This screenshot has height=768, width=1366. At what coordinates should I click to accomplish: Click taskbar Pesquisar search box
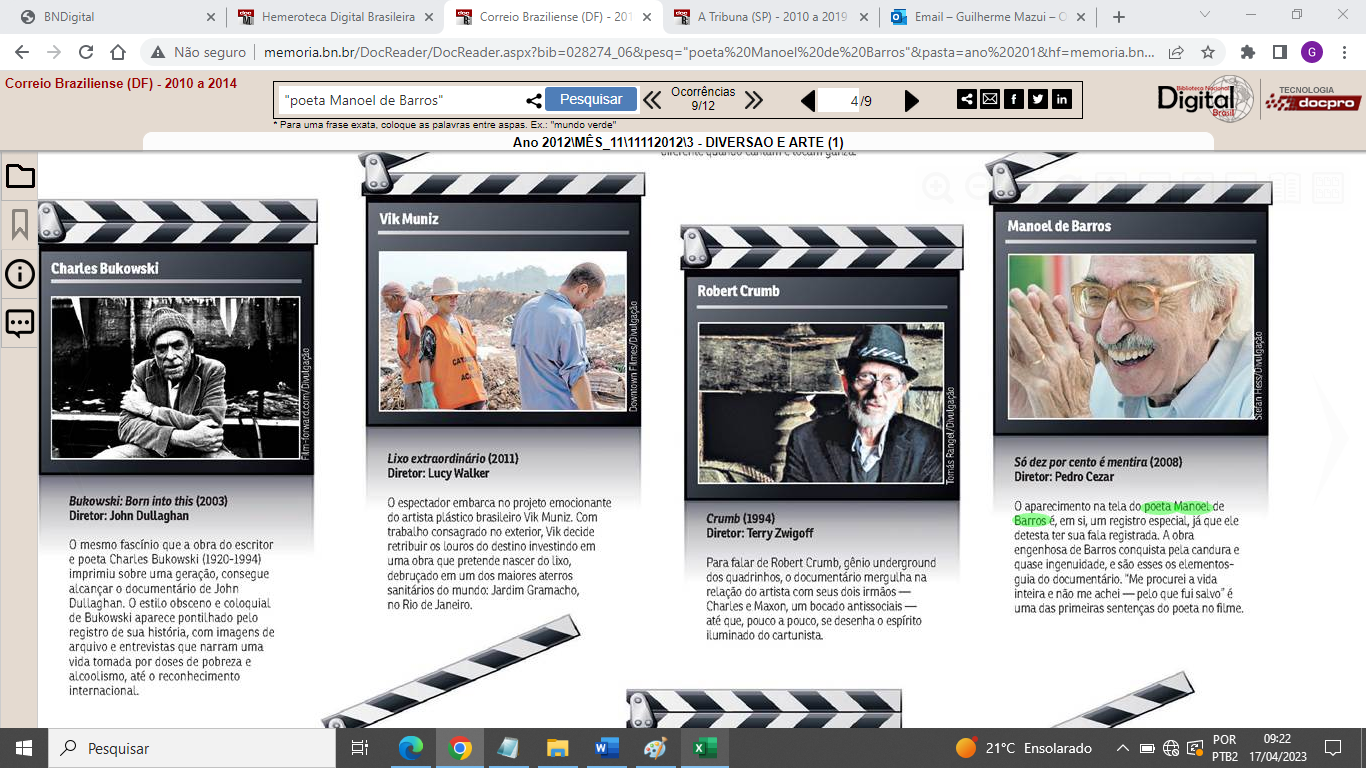192,748
